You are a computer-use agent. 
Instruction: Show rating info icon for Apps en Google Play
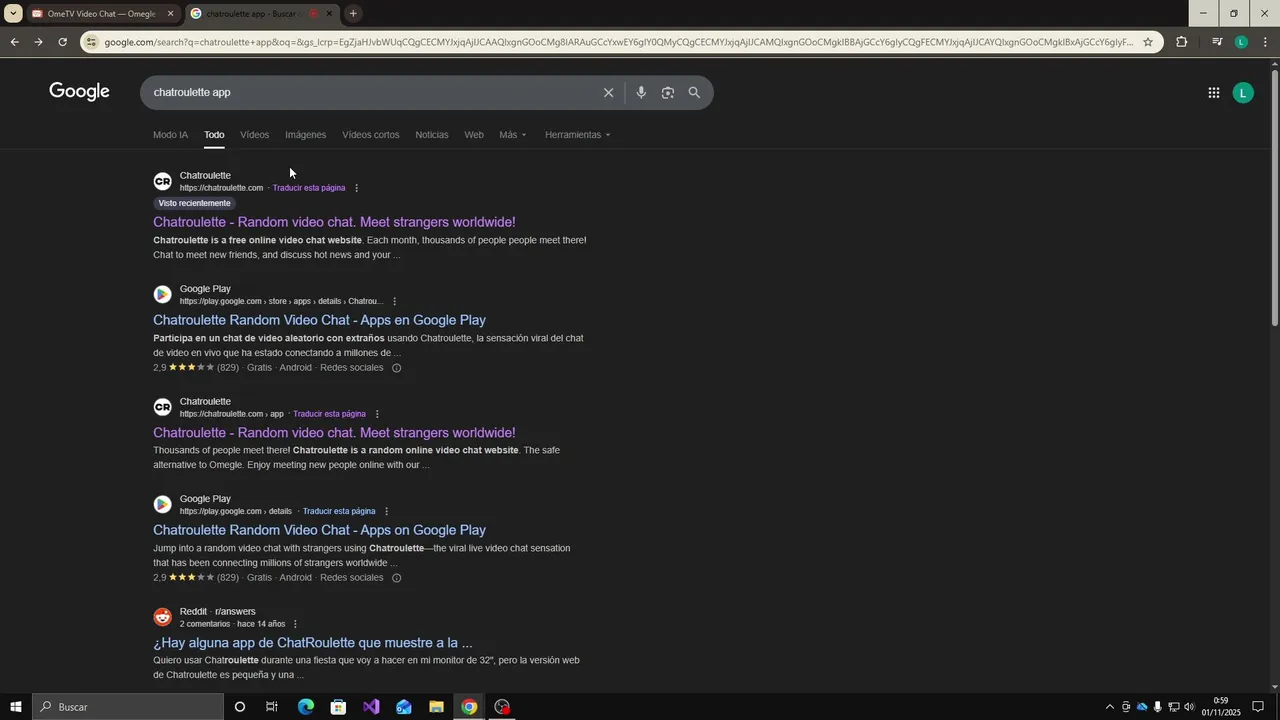click(x=397, y=368)
